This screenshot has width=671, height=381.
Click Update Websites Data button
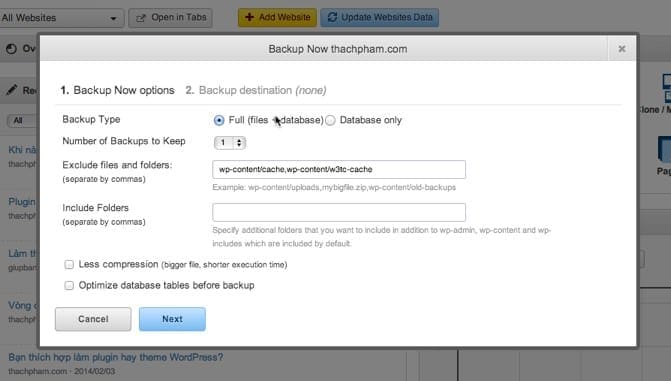click(380, 18)
